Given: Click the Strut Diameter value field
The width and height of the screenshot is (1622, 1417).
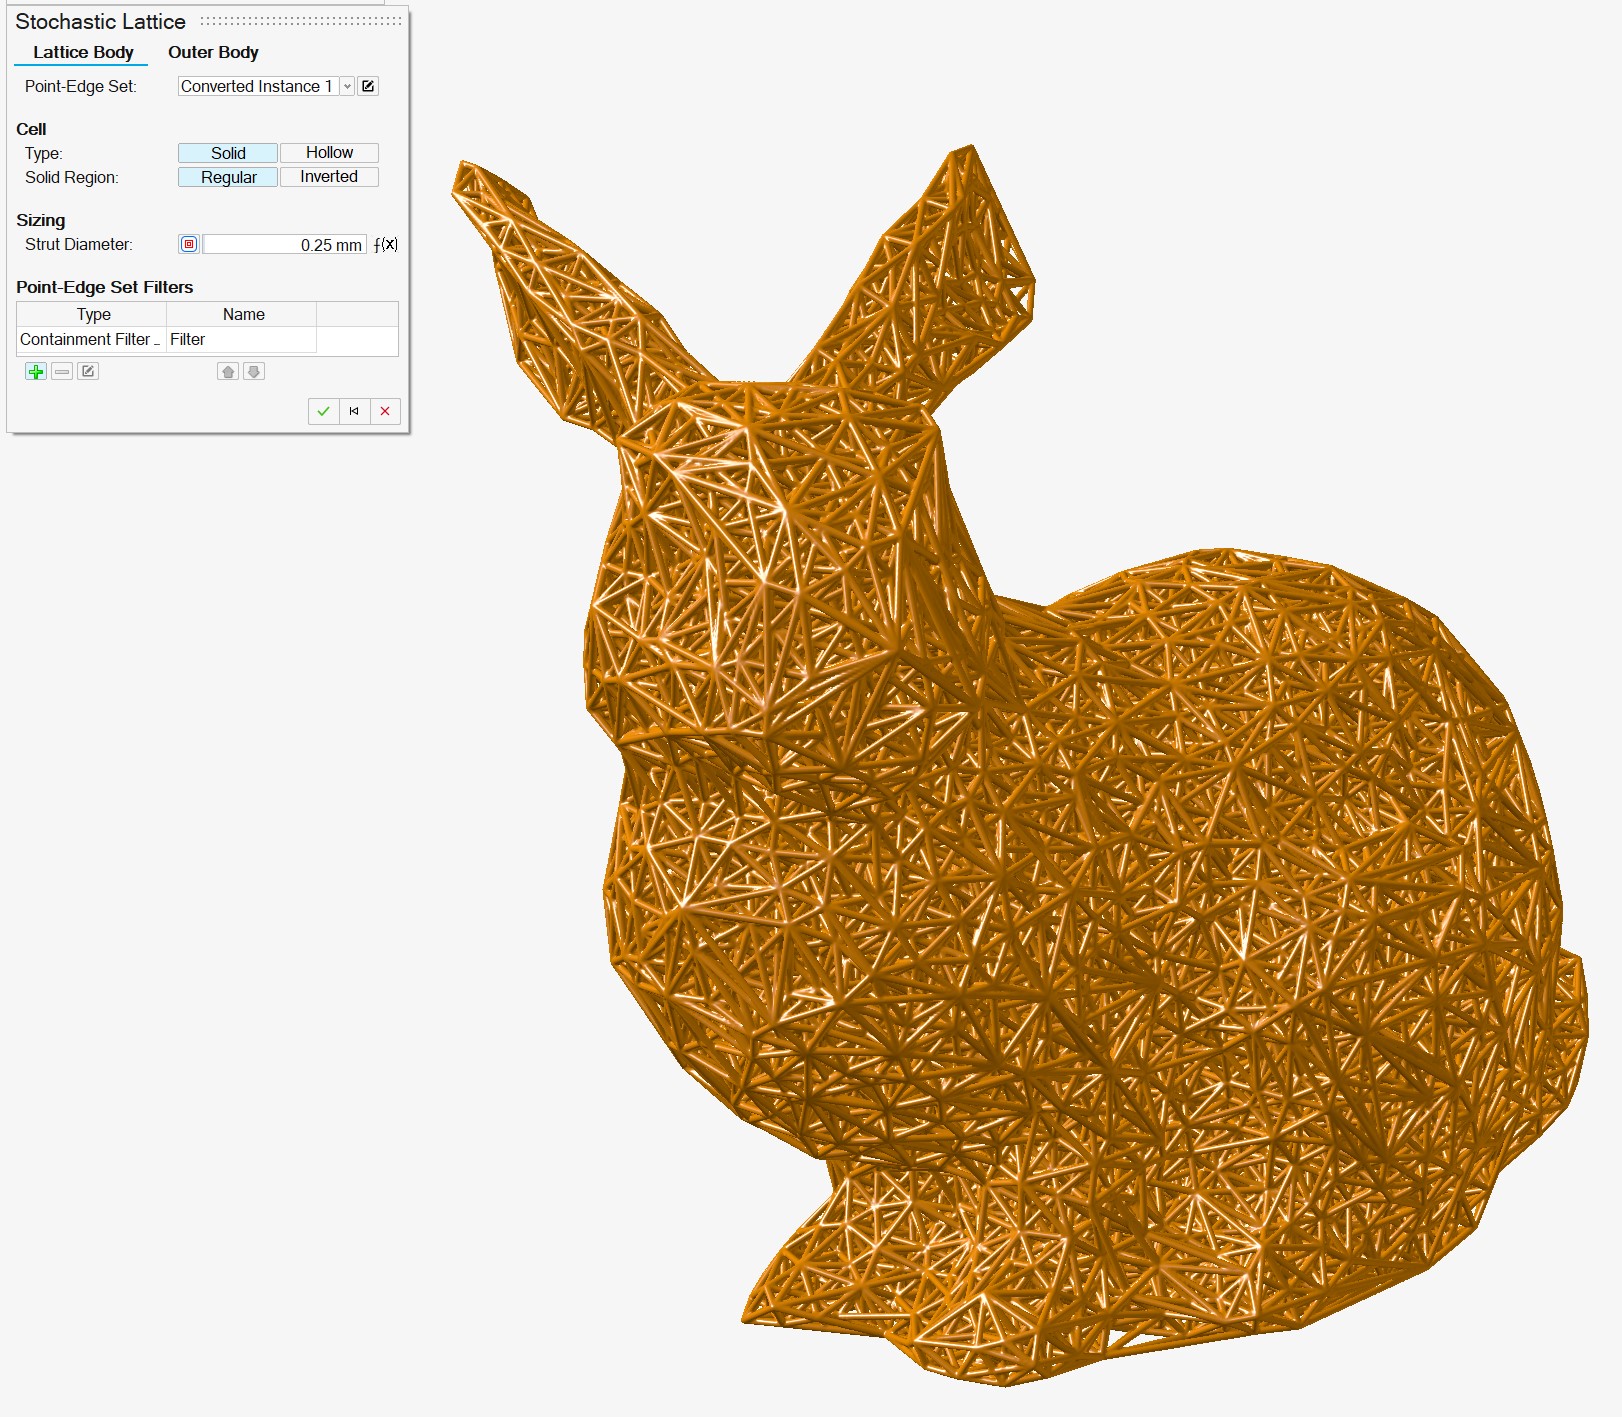Looking at the screenshot, I should click(x=285, y=245).
